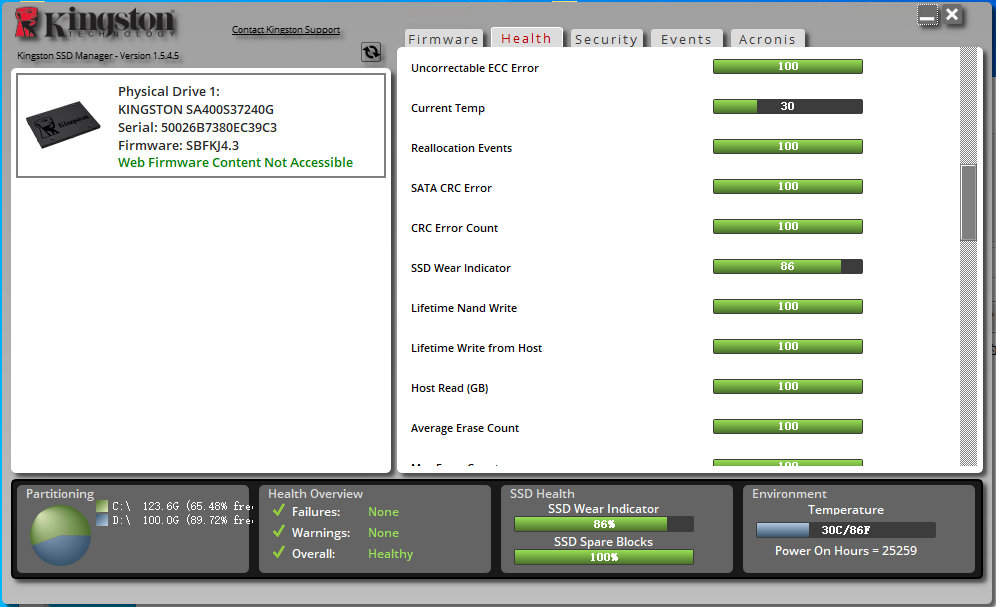Click the C:\ partition color swatch
Image resolution: width=996 pixels, height=607 pixels.
click(102, 506)
